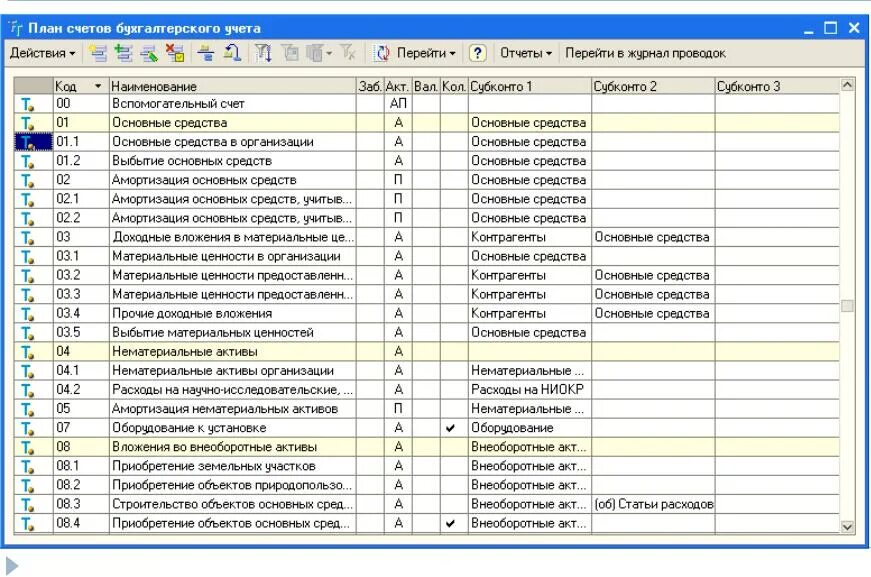Click the account icon in row 00
Viewport: 871px width, 577px height.
click(x=27, y=104)
